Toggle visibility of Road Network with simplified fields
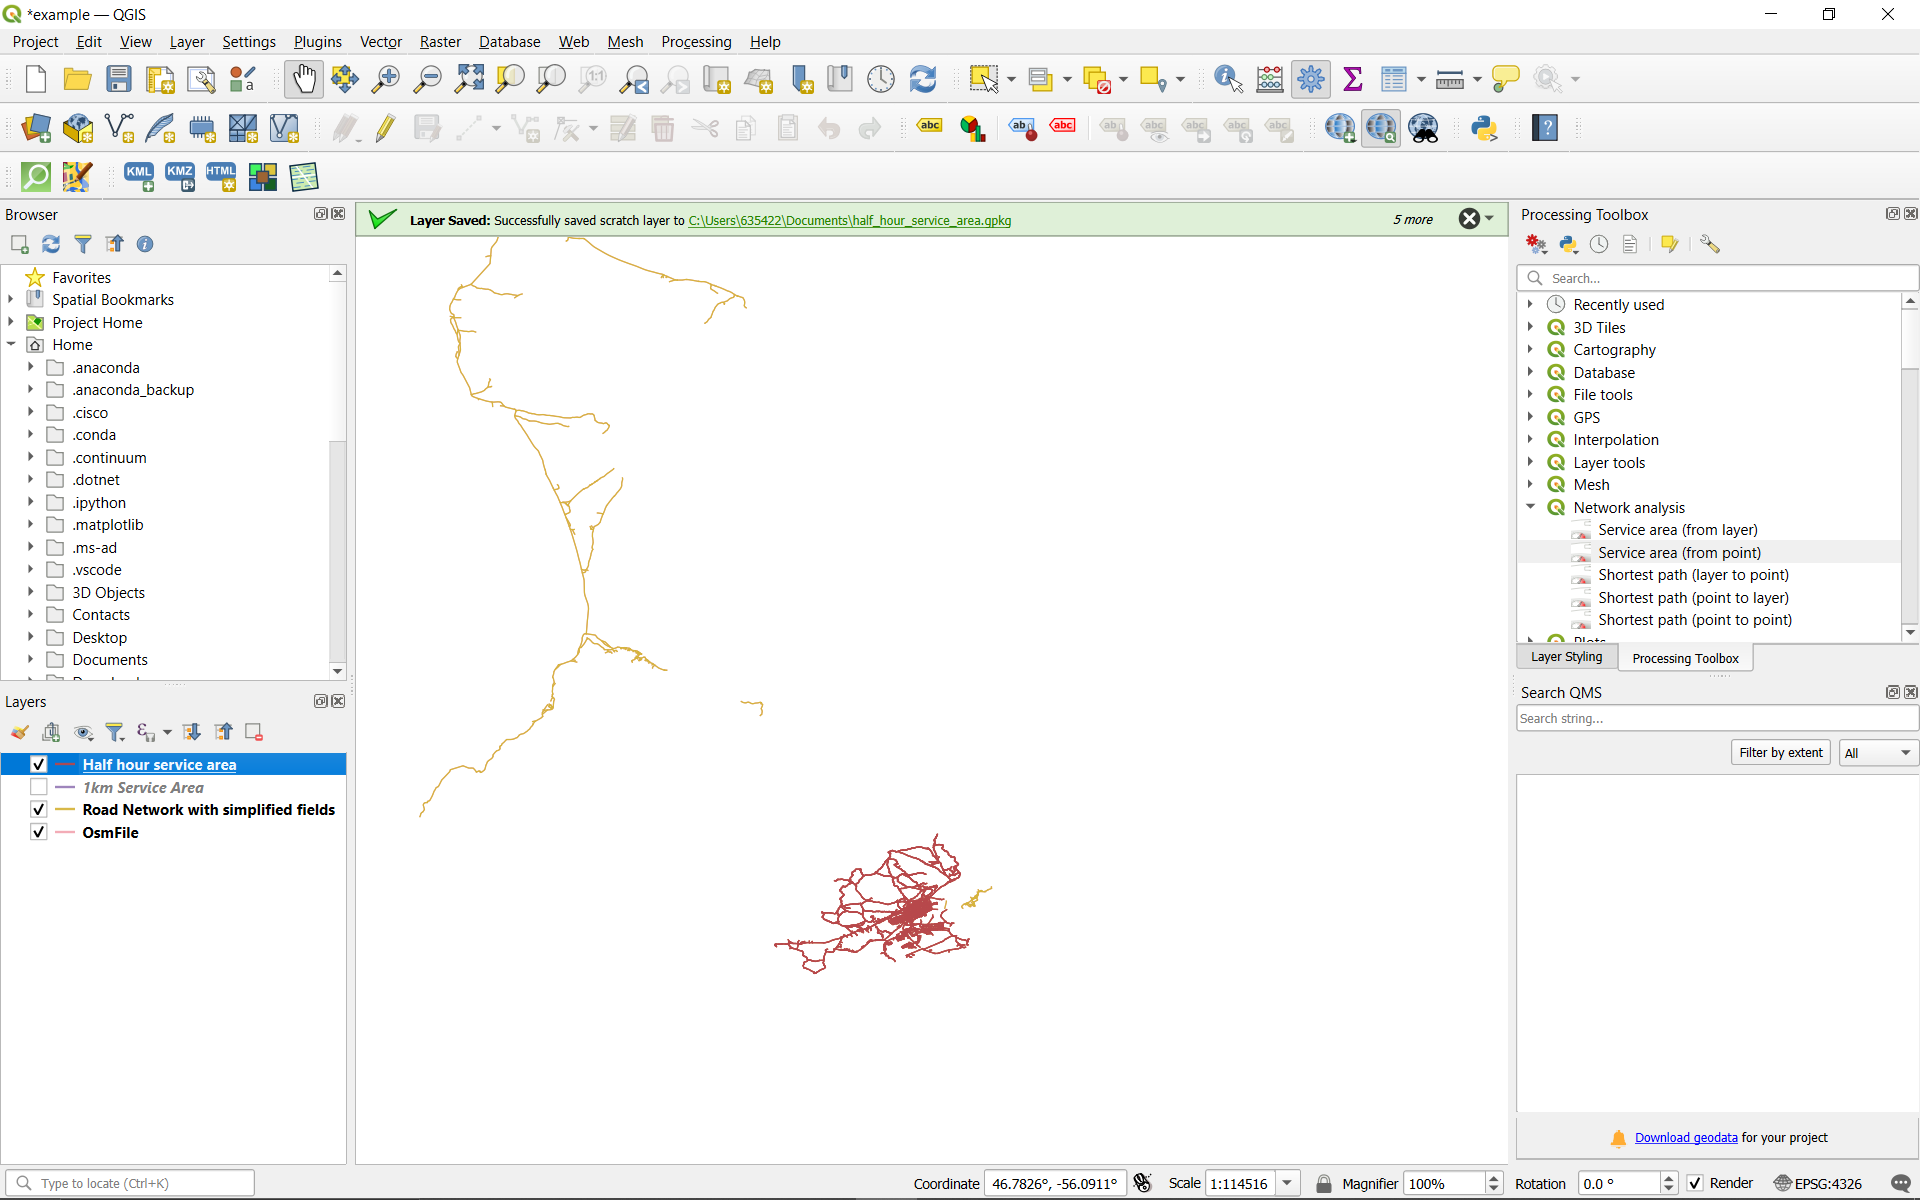The image size is (1920, 1200). click(36, 809)
